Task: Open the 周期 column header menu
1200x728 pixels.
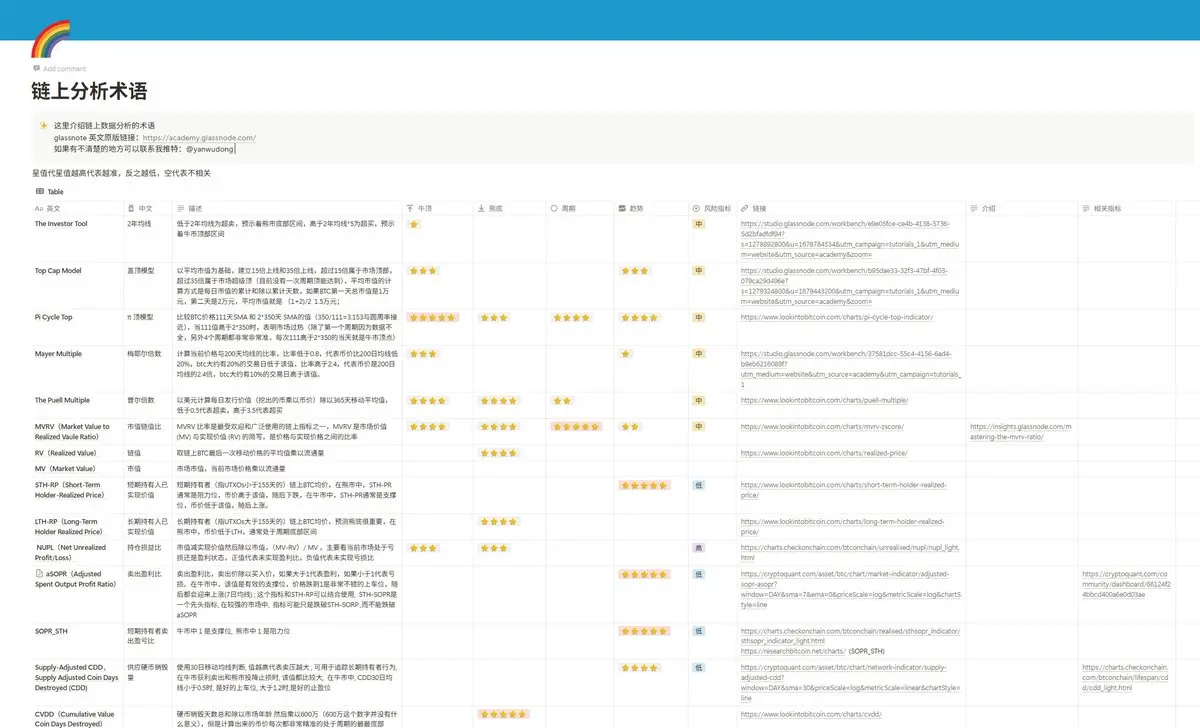Action: point(579,208)
